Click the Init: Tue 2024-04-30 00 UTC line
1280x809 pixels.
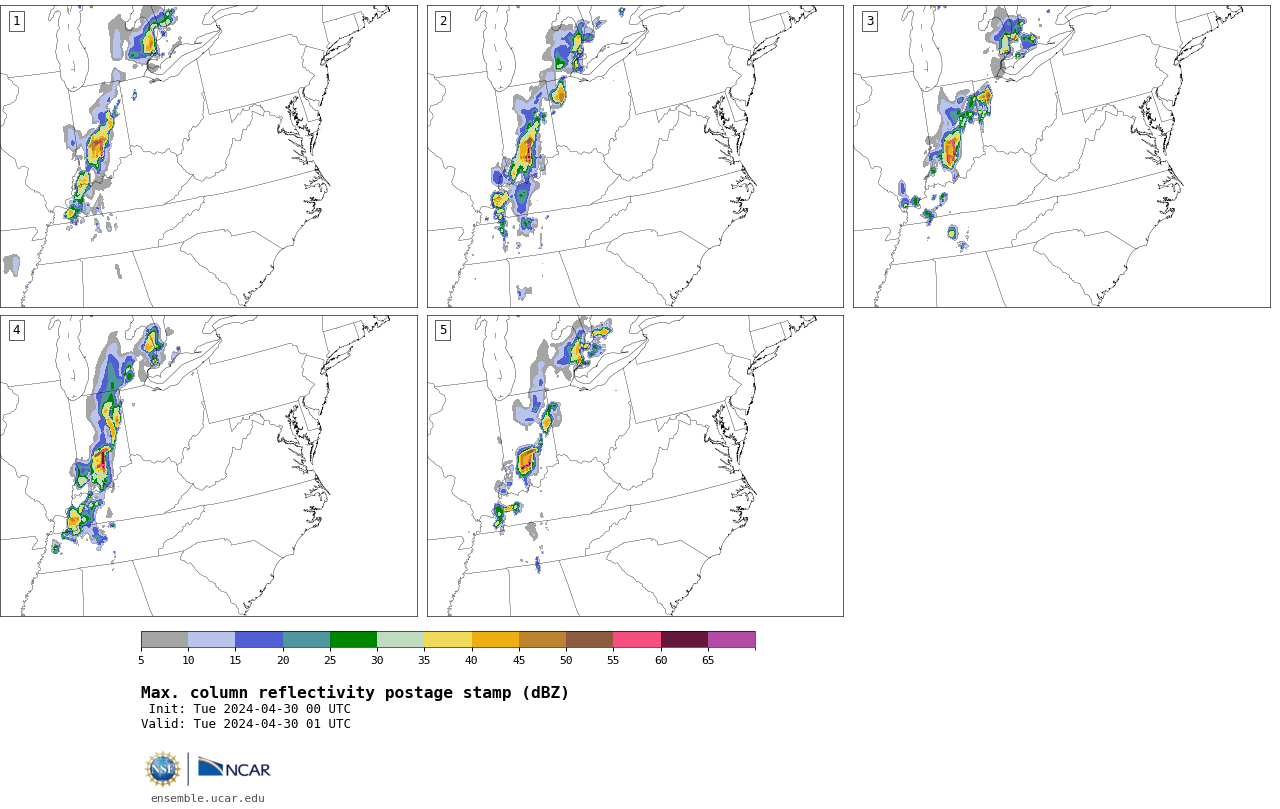point(250,709)
